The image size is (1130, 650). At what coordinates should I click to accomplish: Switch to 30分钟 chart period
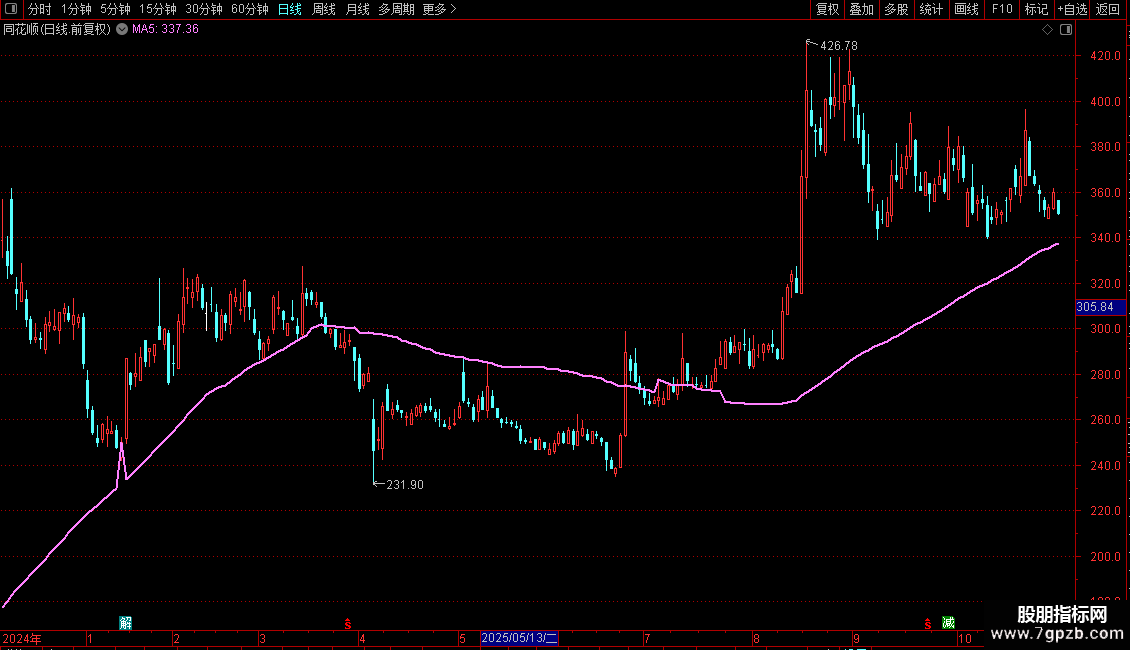[204, 9]
